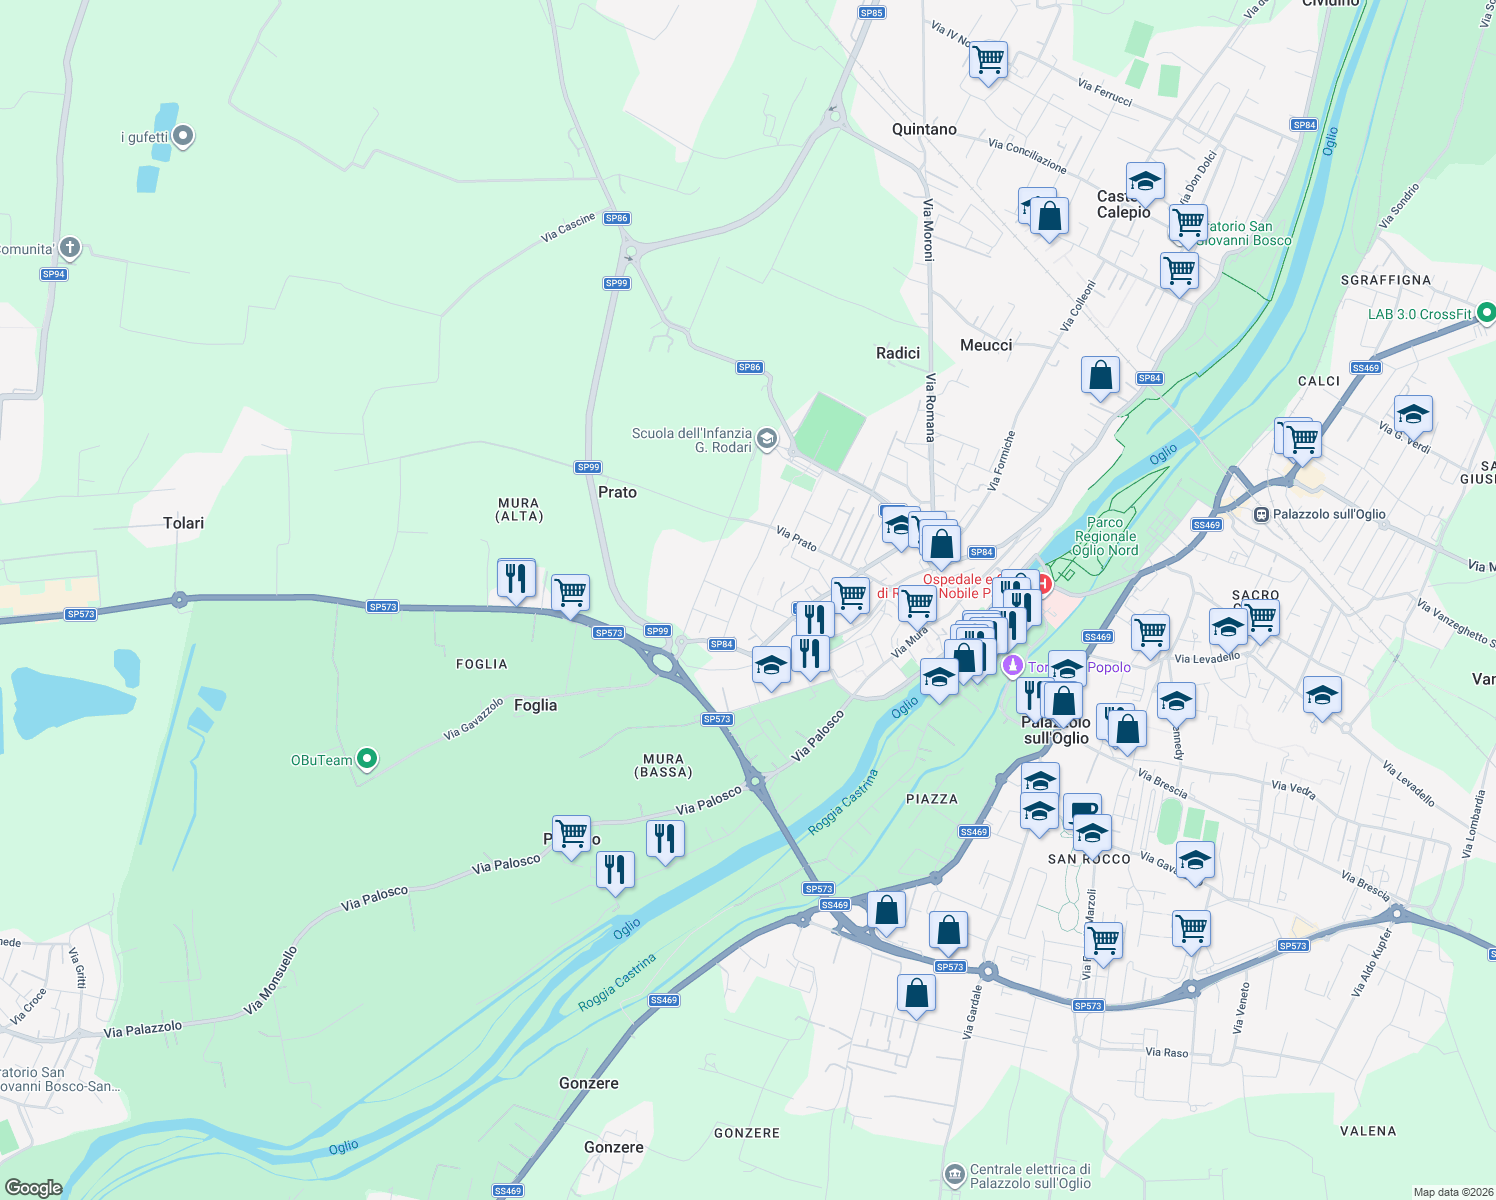The width and height of the screenshot is (1496, 1200).
Task: Click the church cross icon near SP94
Action: [68, 247]
